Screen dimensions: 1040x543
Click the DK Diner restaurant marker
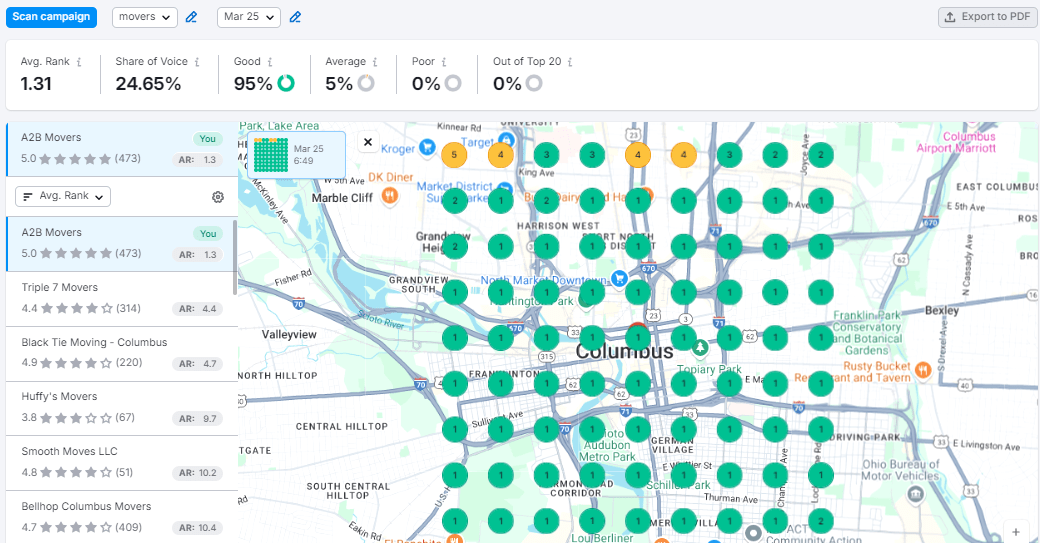(x=390, y=195)
